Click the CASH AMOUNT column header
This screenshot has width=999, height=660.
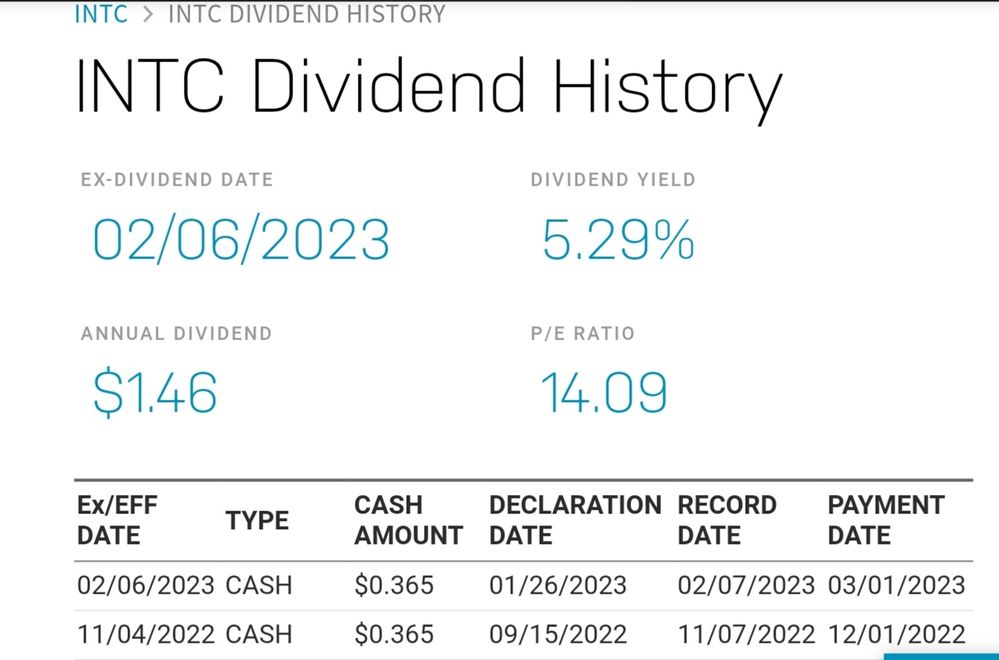tap(408, 520)
